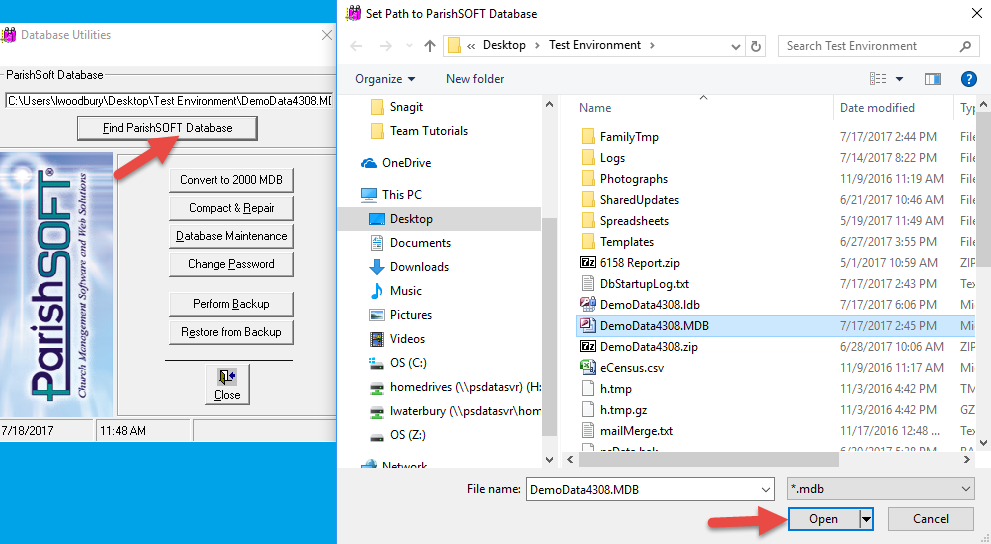This screenshot has height=544, width=991.
Task: Click the ParishSoft Database path field
Action: point(169,101)
